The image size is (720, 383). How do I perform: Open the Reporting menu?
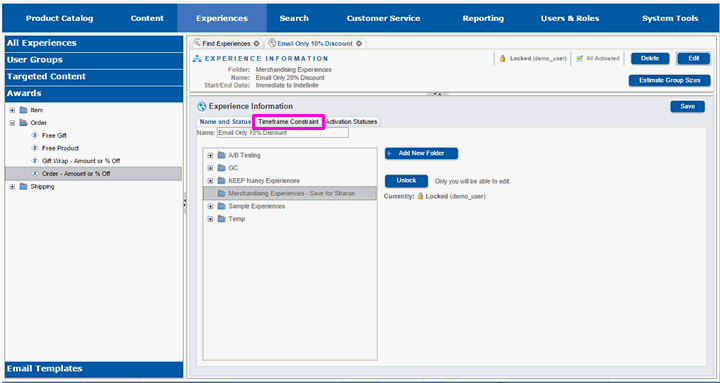[x=483, y=18]
